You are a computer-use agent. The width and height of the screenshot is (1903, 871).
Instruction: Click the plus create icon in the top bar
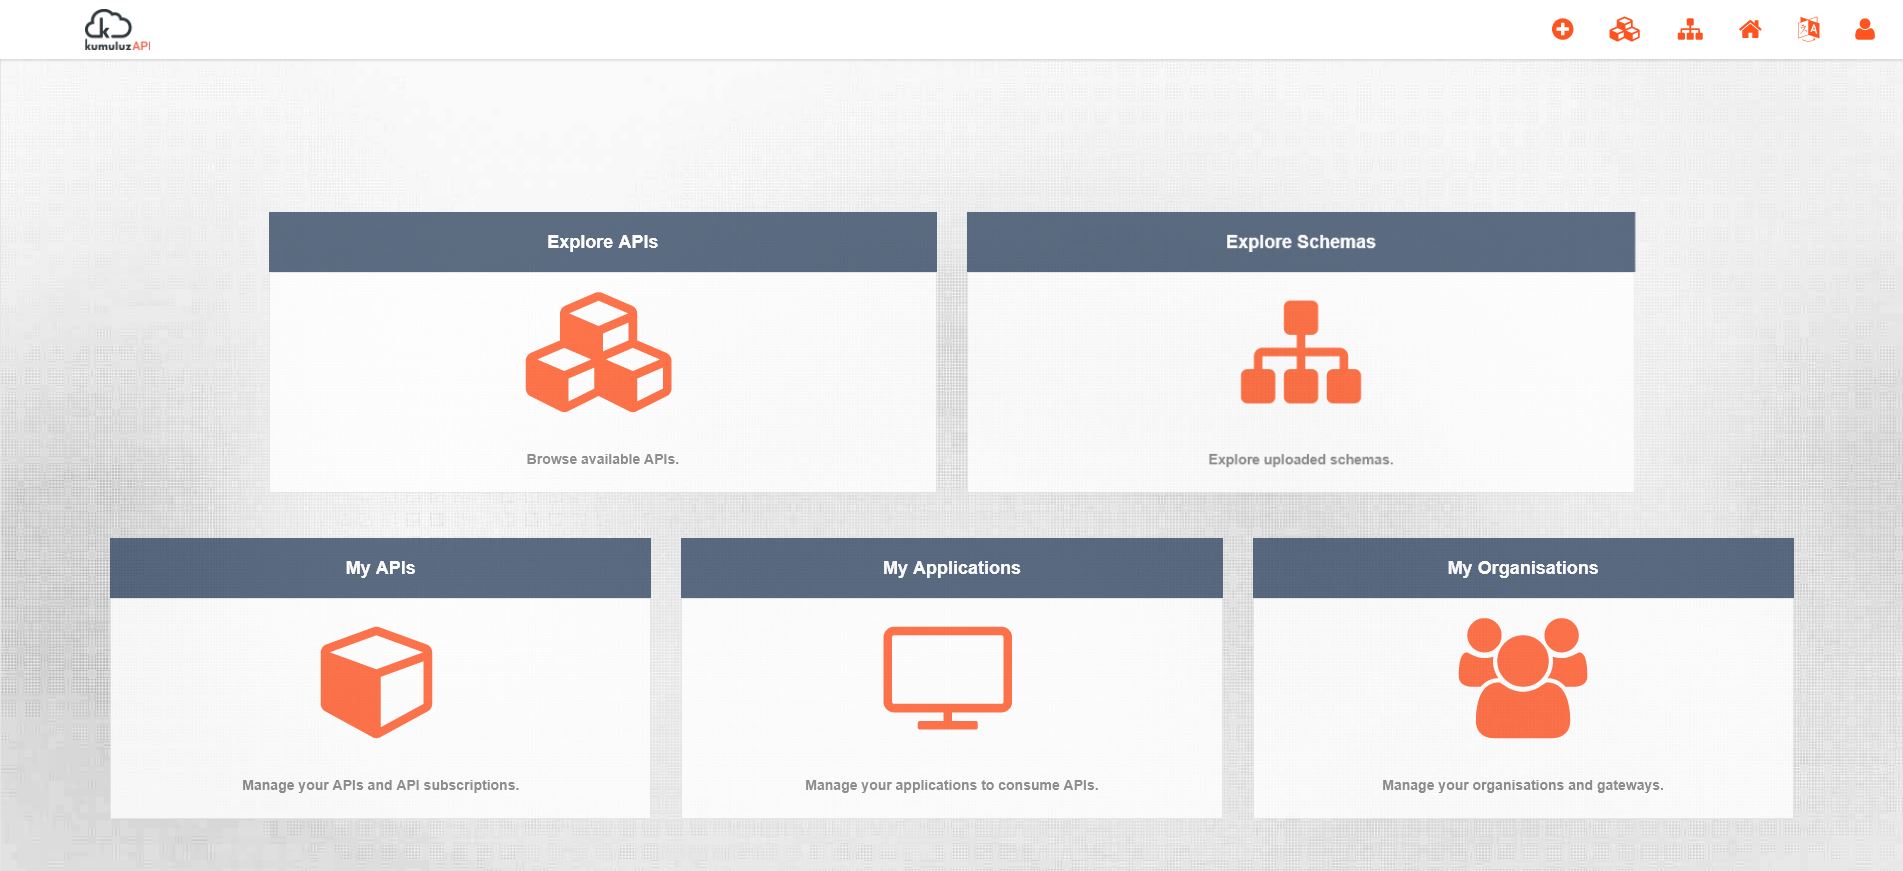[x=1562, y=30]
